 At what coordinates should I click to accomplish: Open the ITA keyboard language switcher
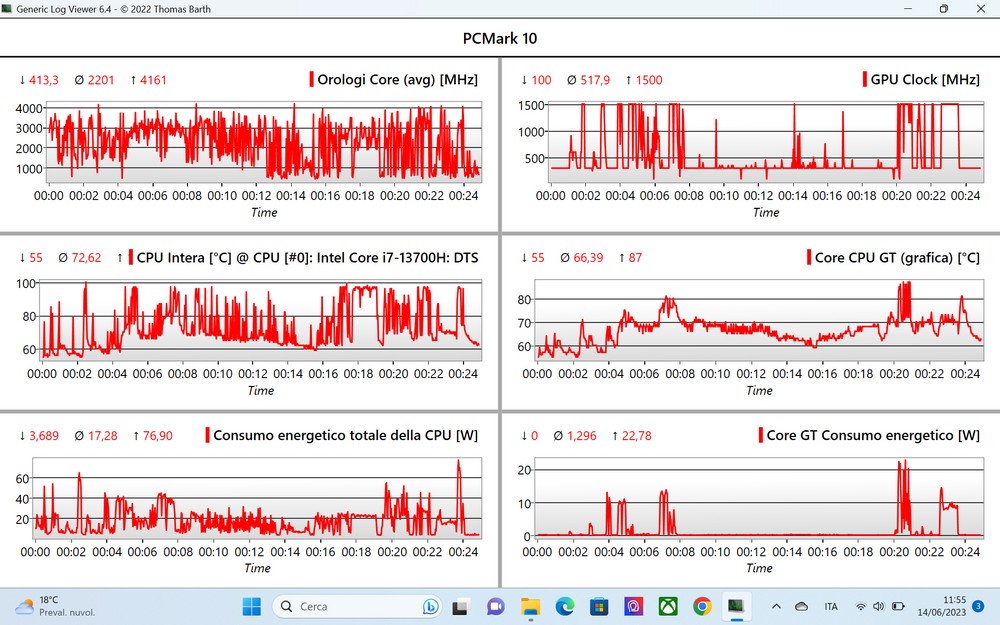pos(831,606)
